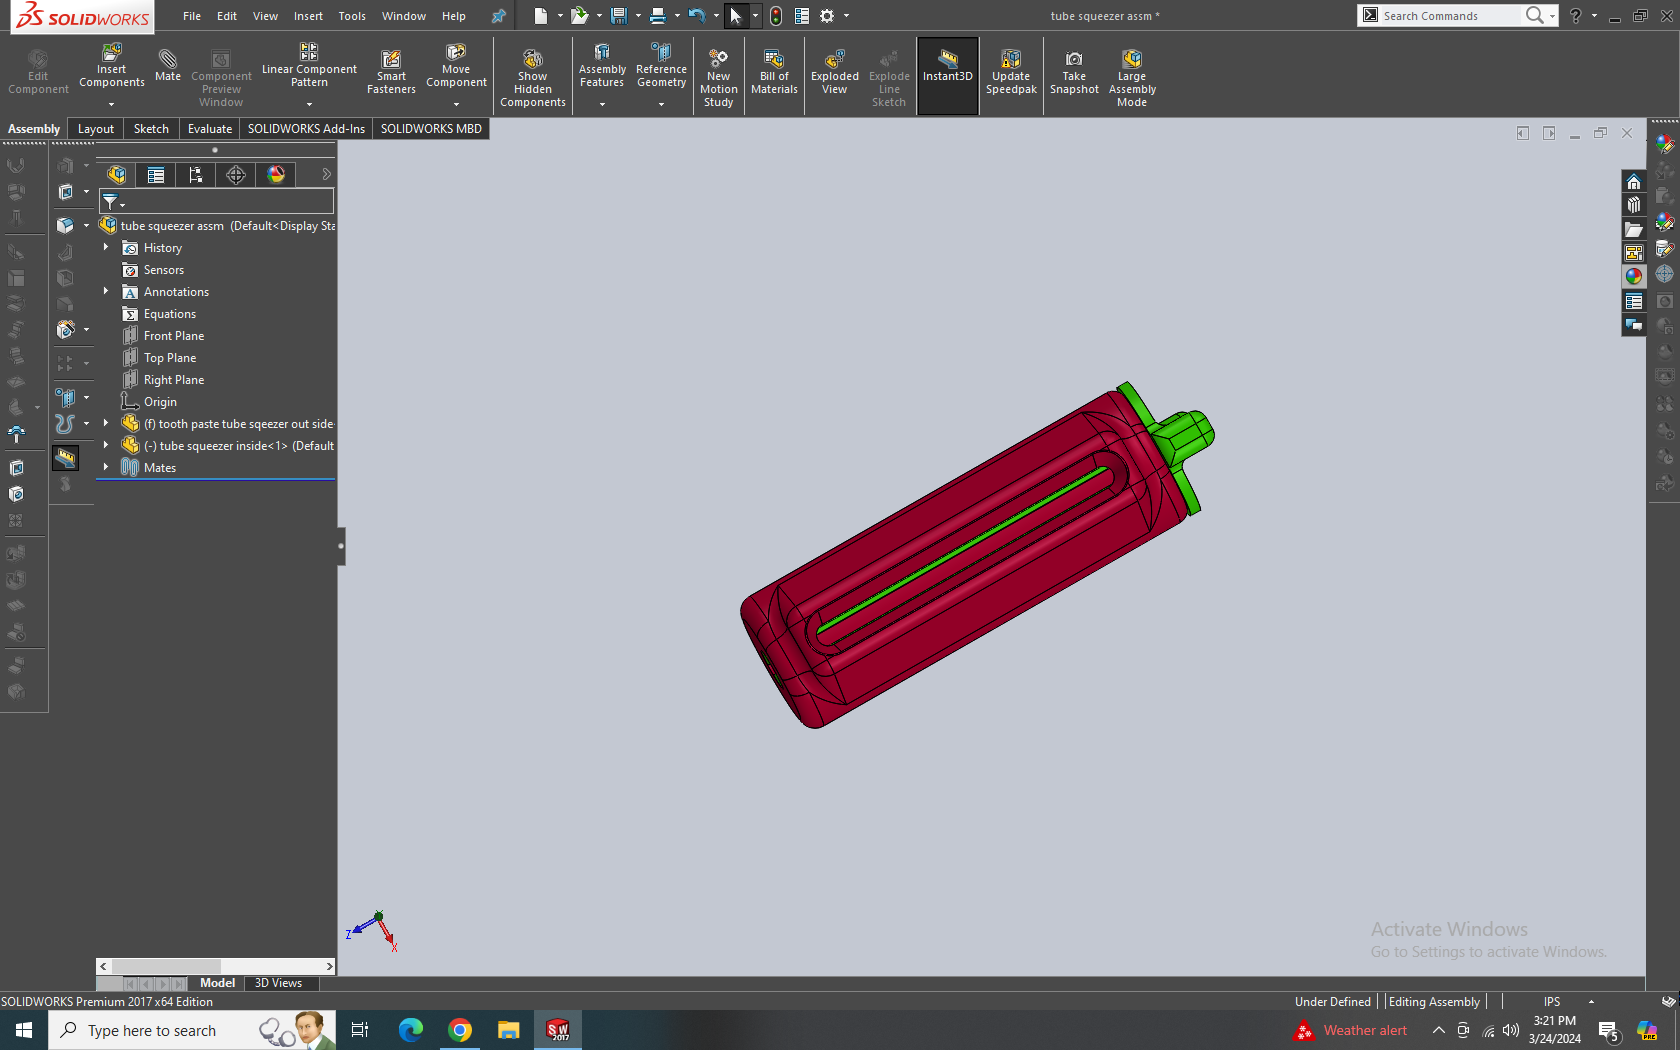Open Reference Geometry tool

click(661, 66)
